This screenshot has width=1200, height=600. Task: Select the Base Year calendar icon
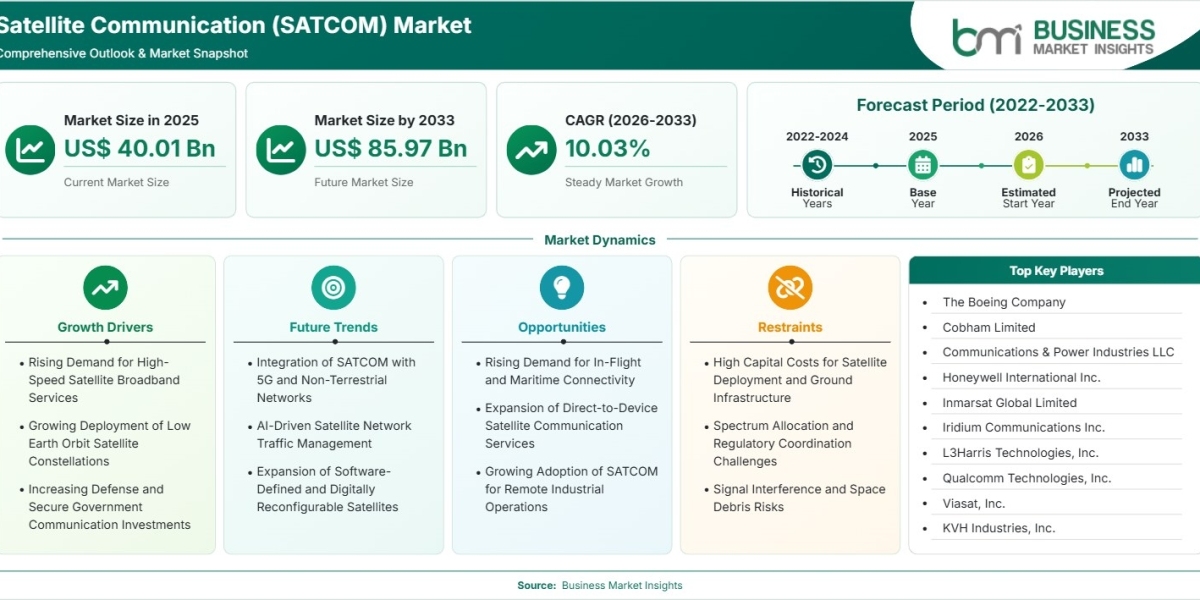coord(923,165)
